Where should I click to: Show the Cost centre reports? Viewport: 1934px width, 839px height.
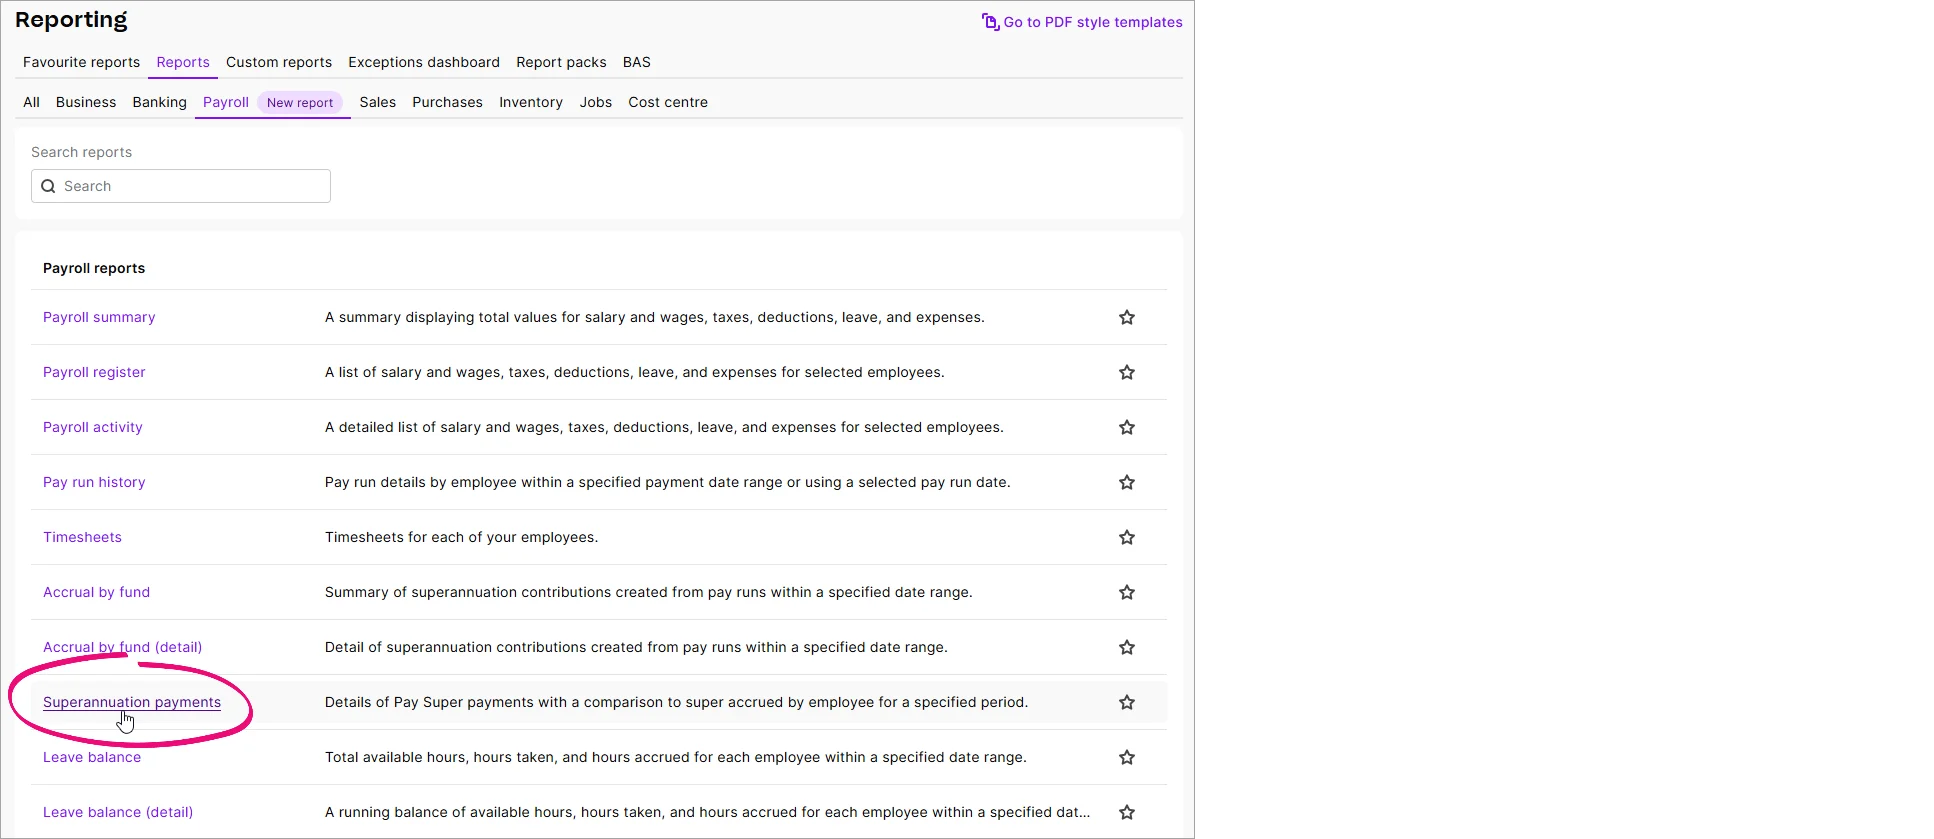[668, 102]
